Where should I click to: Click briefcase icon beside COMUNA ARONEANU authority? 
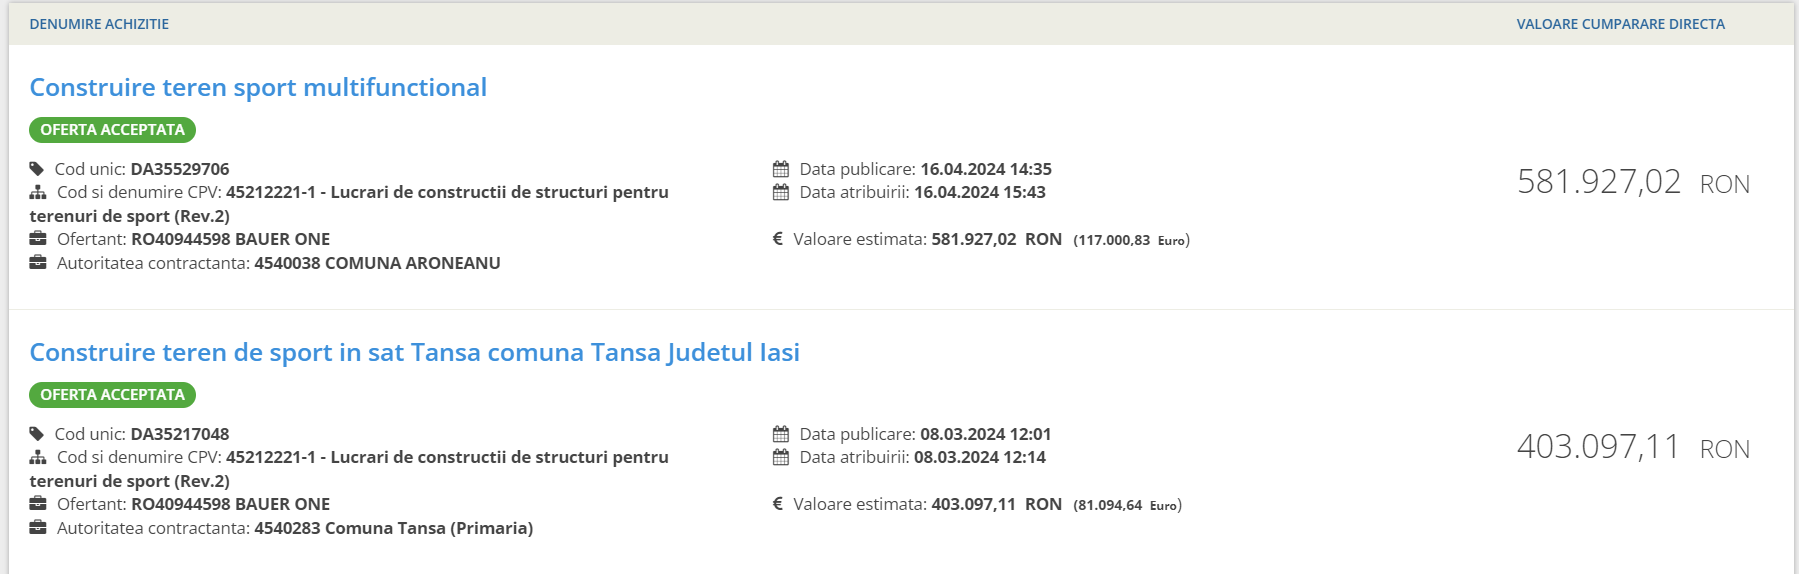click(x=38, y=263)
